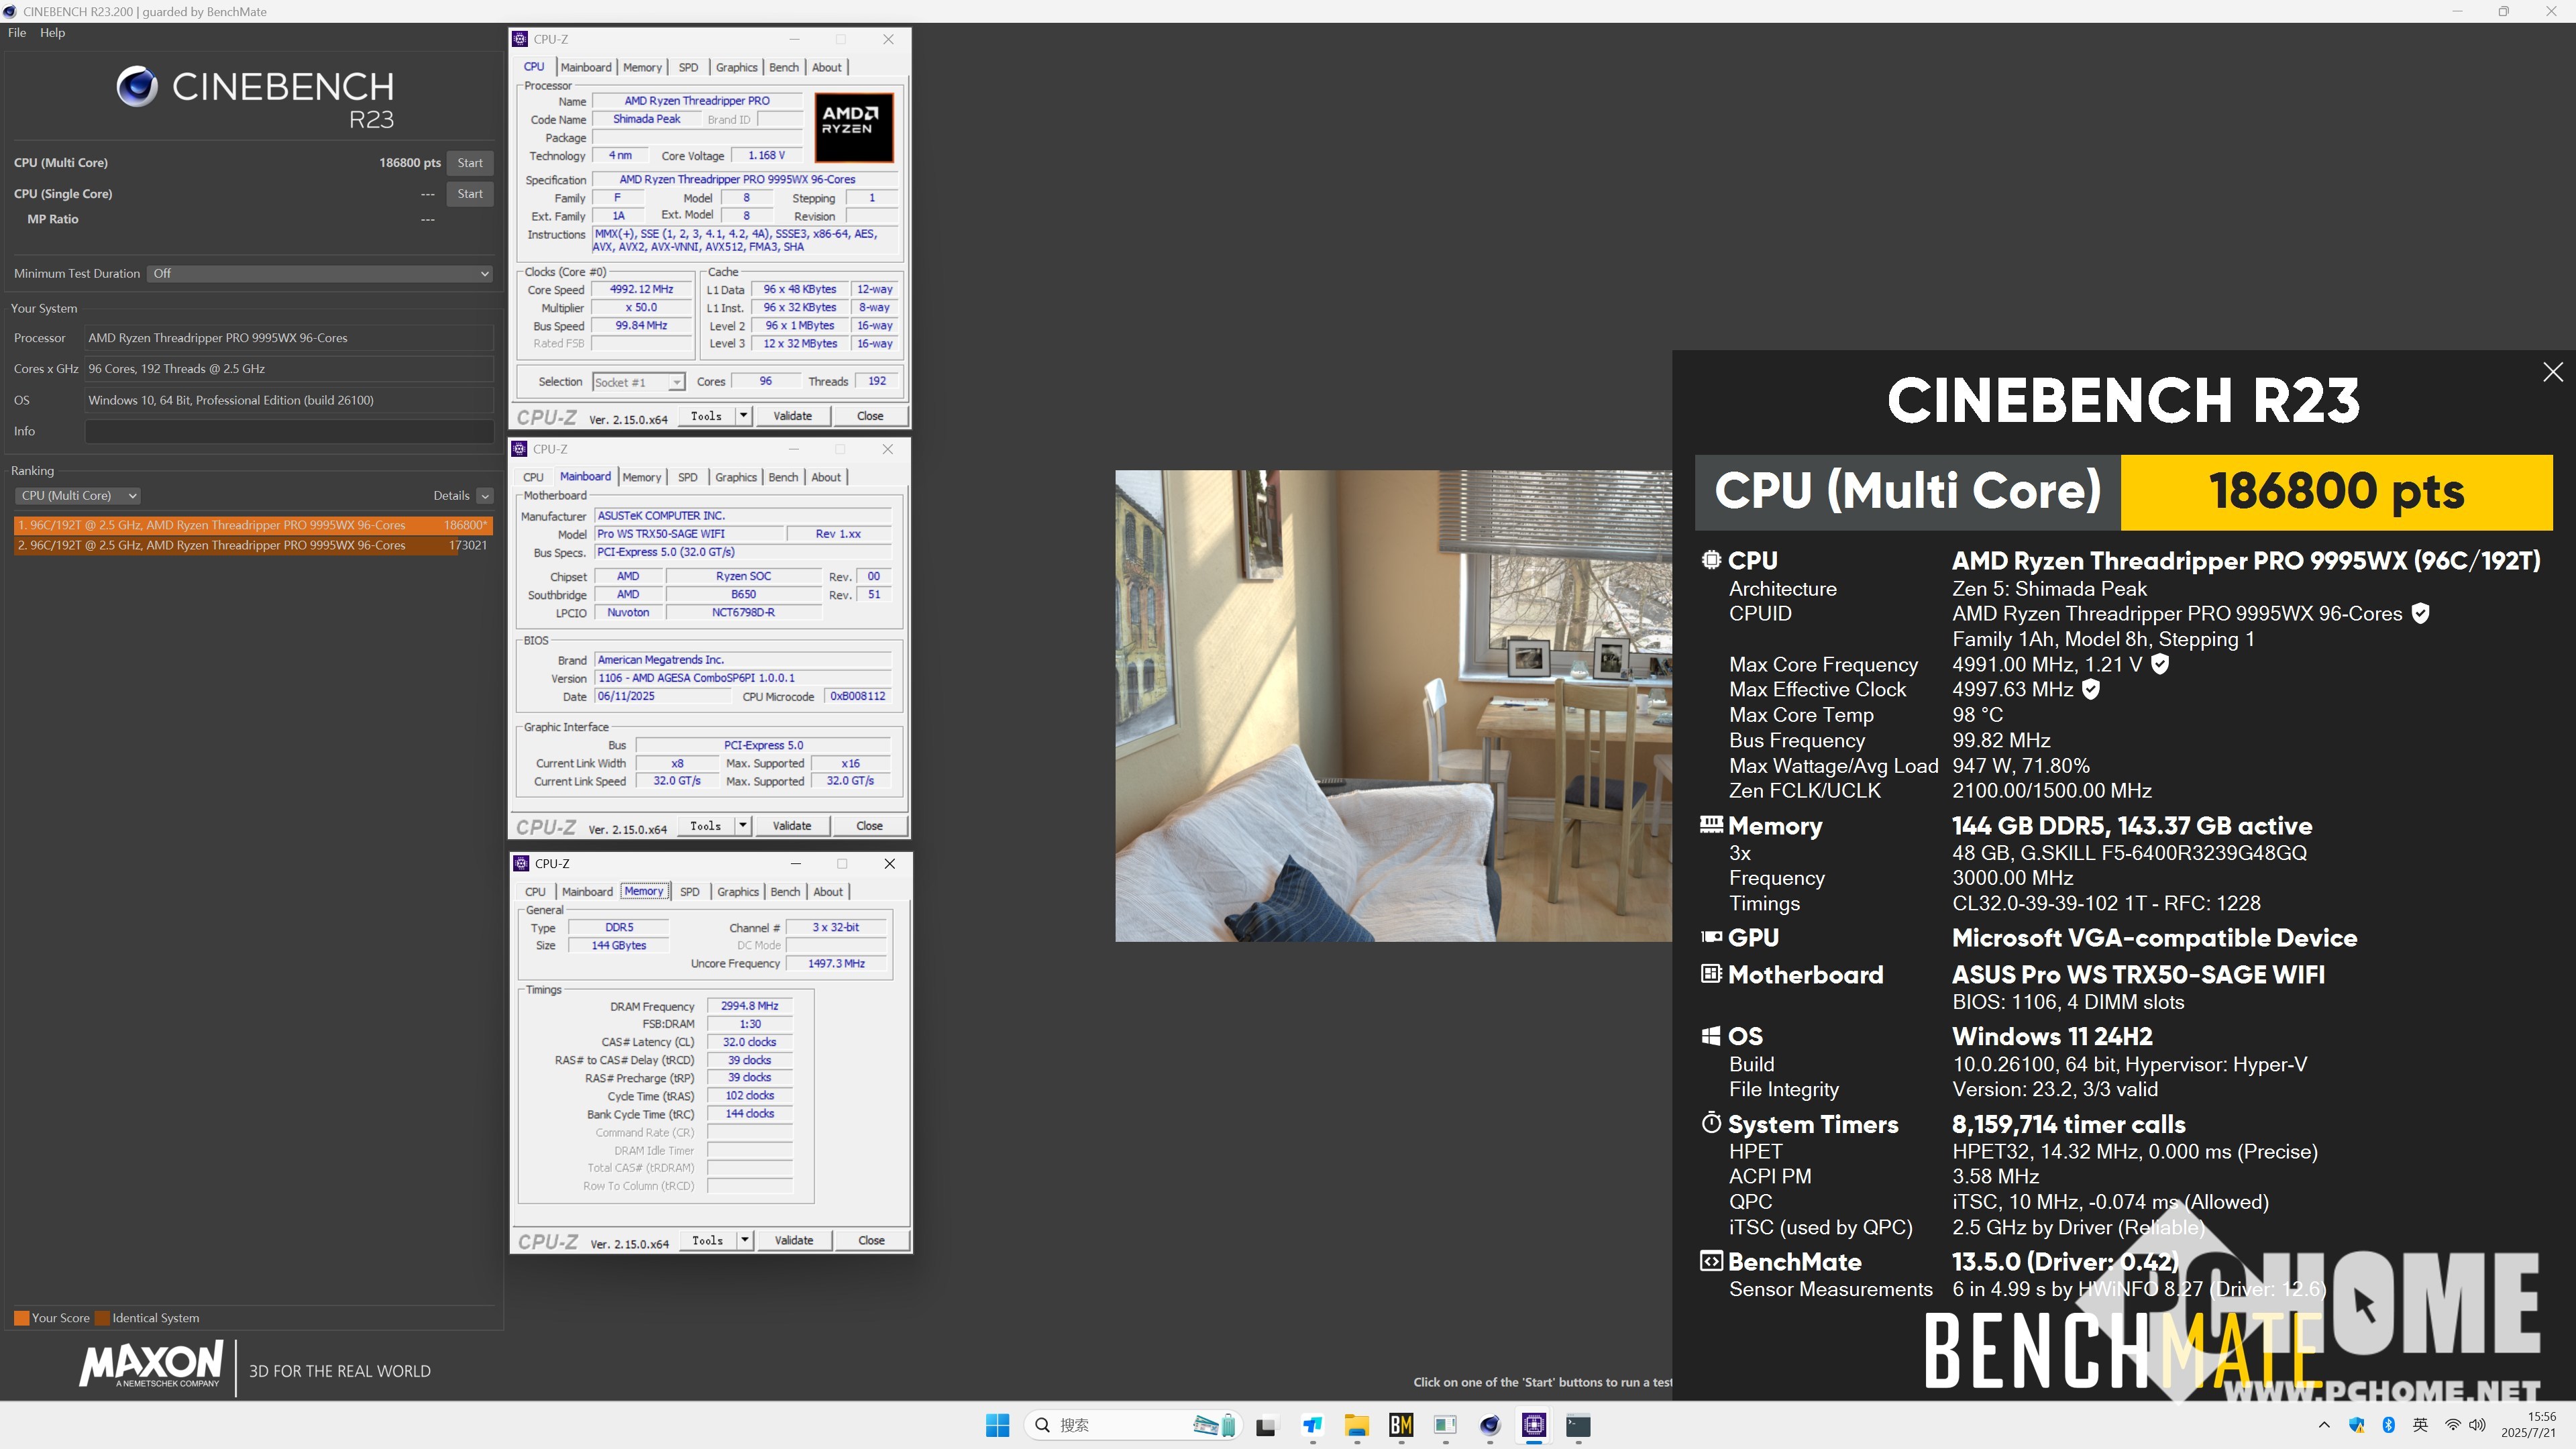Switch input language using the 英 indicator
The width and height of the screenshot is (2576, 1449).
(2420, 1425)
